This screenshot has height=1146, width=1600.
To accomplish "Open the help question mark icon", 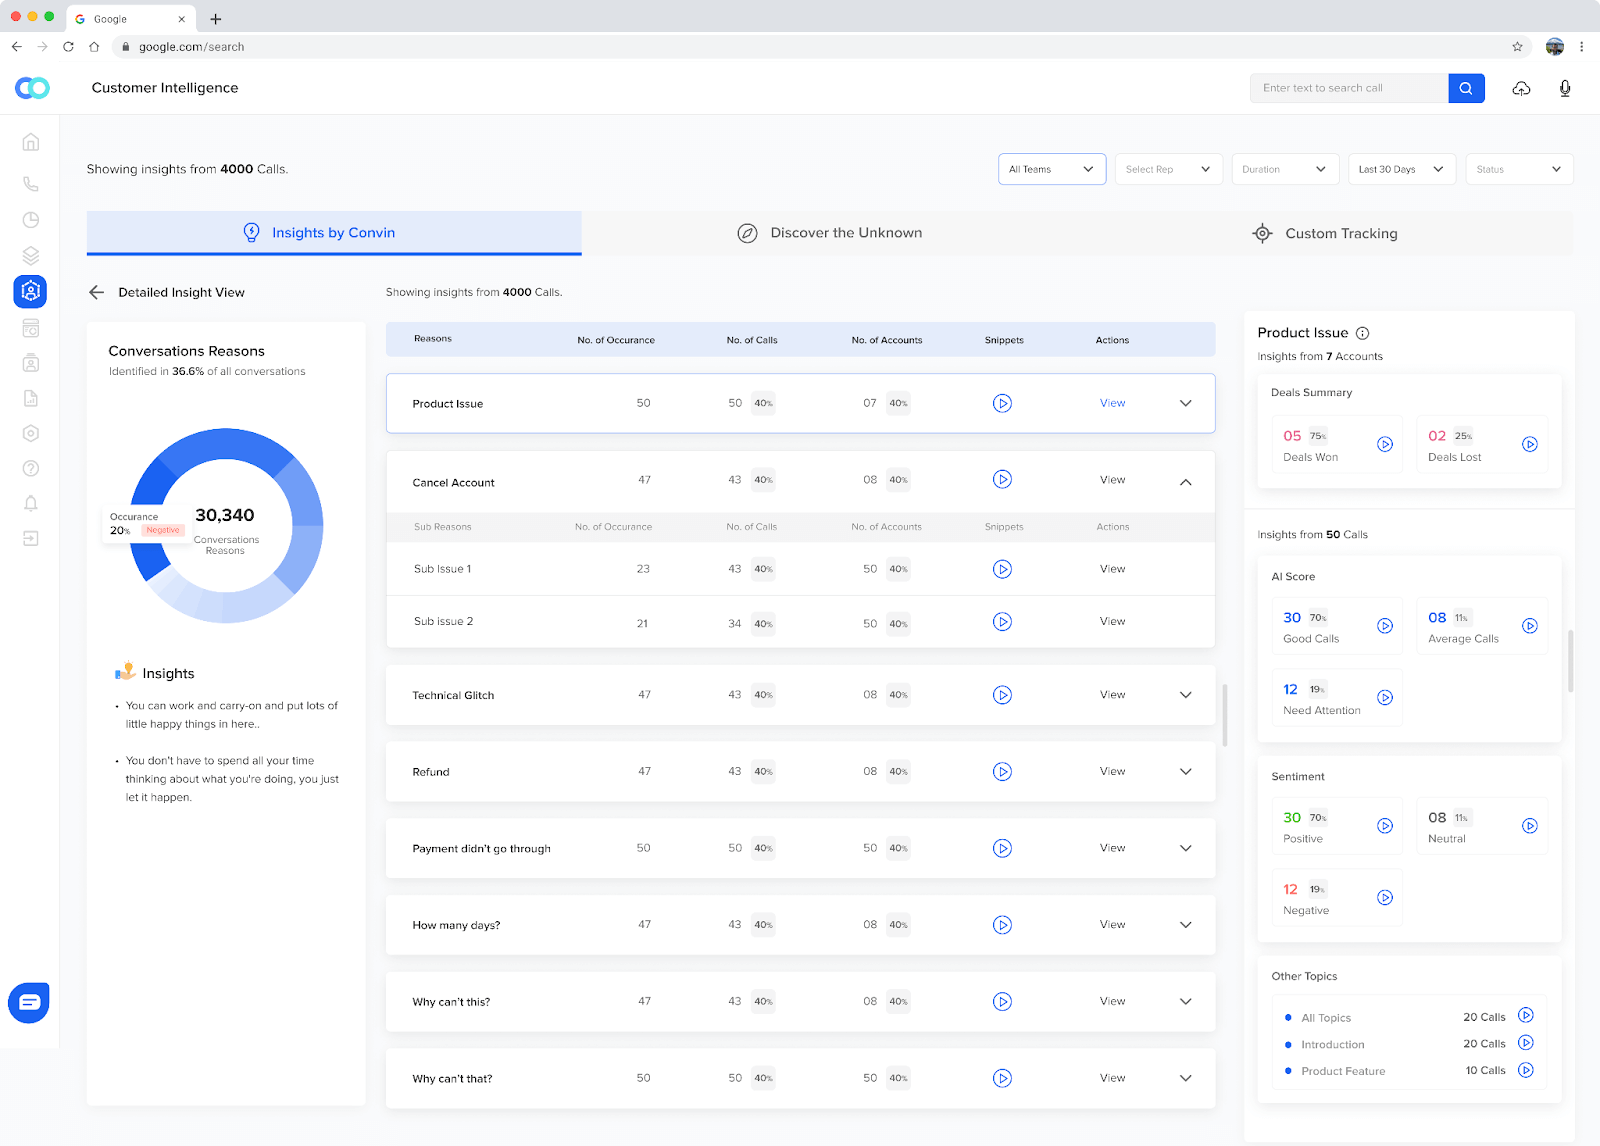I will (31, 468).
